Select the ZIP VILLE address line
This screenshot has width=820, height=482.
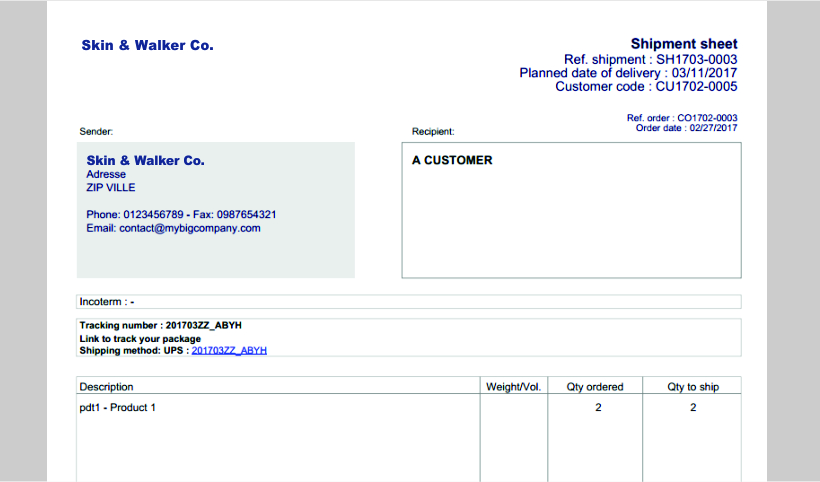click(111, 187)
